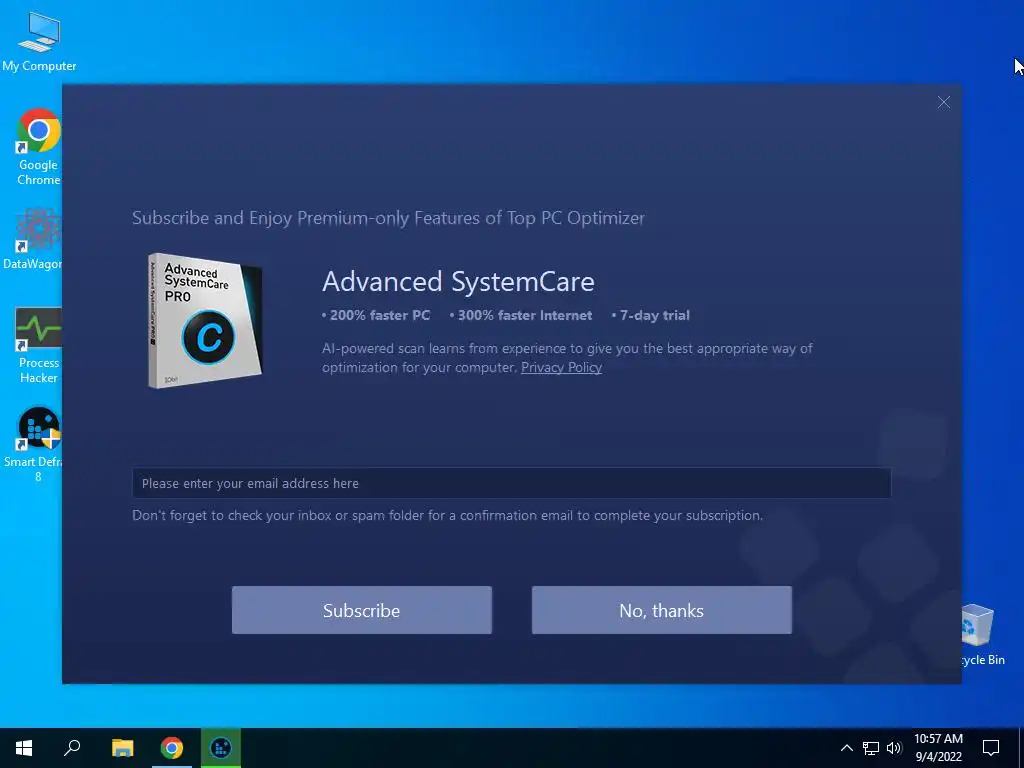Show hidden system tray icons
The height and width of the screenshot is (768, 1024).
click(x=846, y=748)
